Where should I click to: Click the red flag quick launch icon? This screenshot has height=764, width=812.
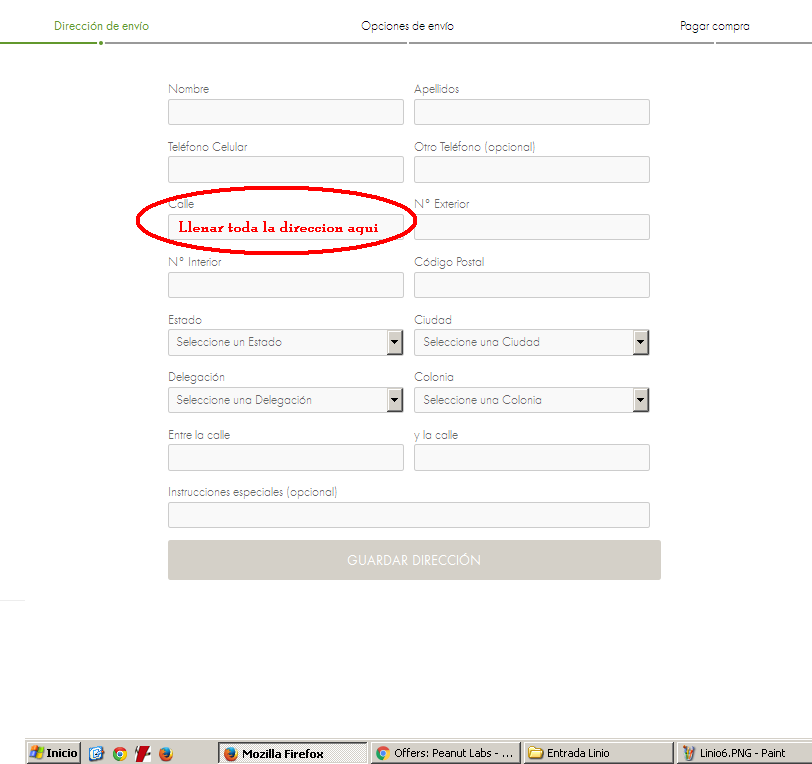click(142, 754)
